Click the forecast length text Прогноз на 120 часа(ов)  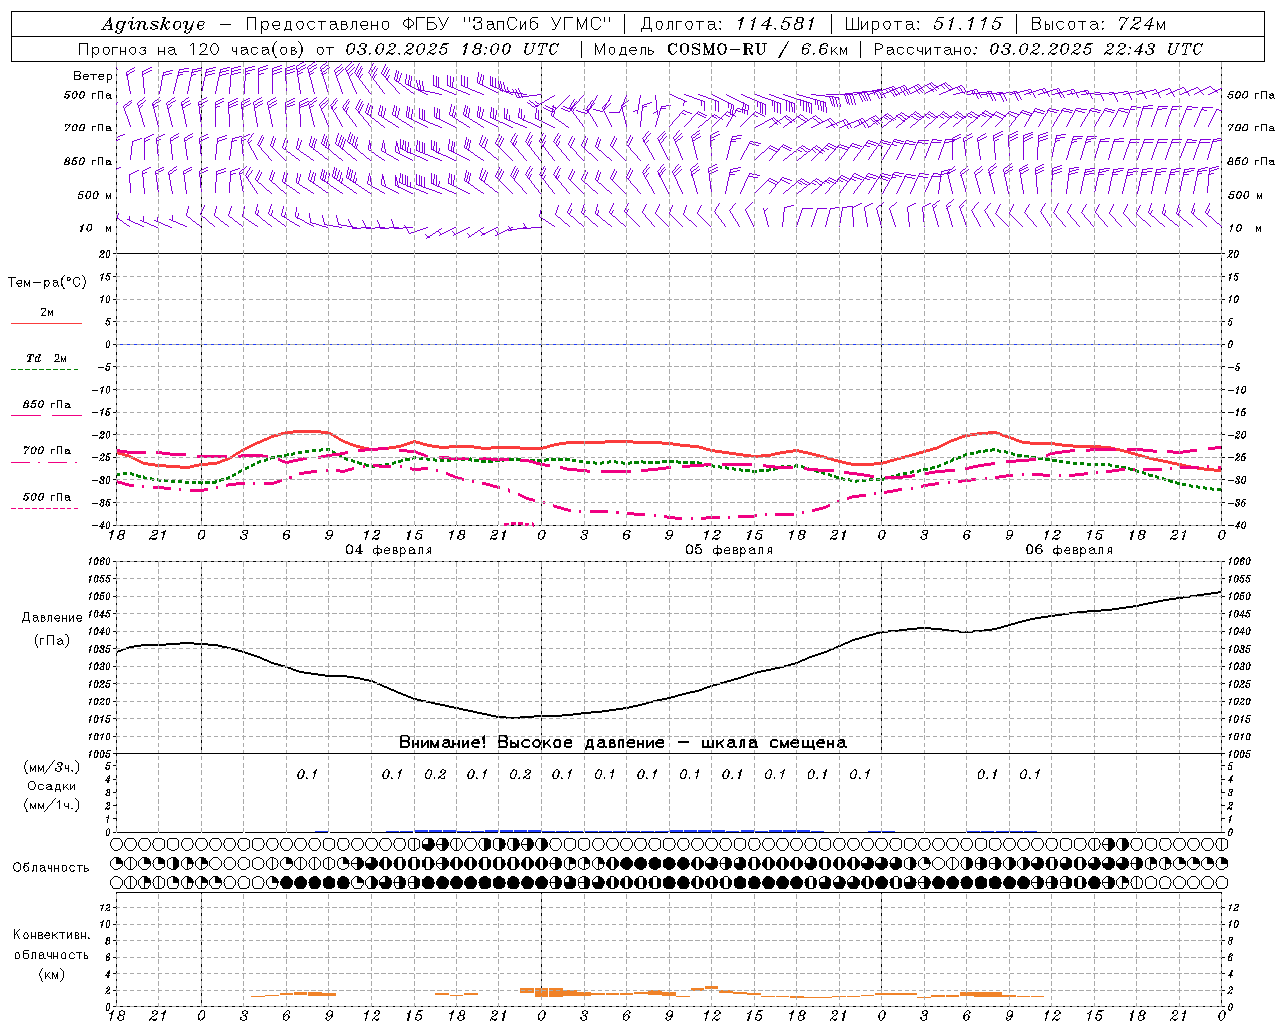tap(193, 49)
